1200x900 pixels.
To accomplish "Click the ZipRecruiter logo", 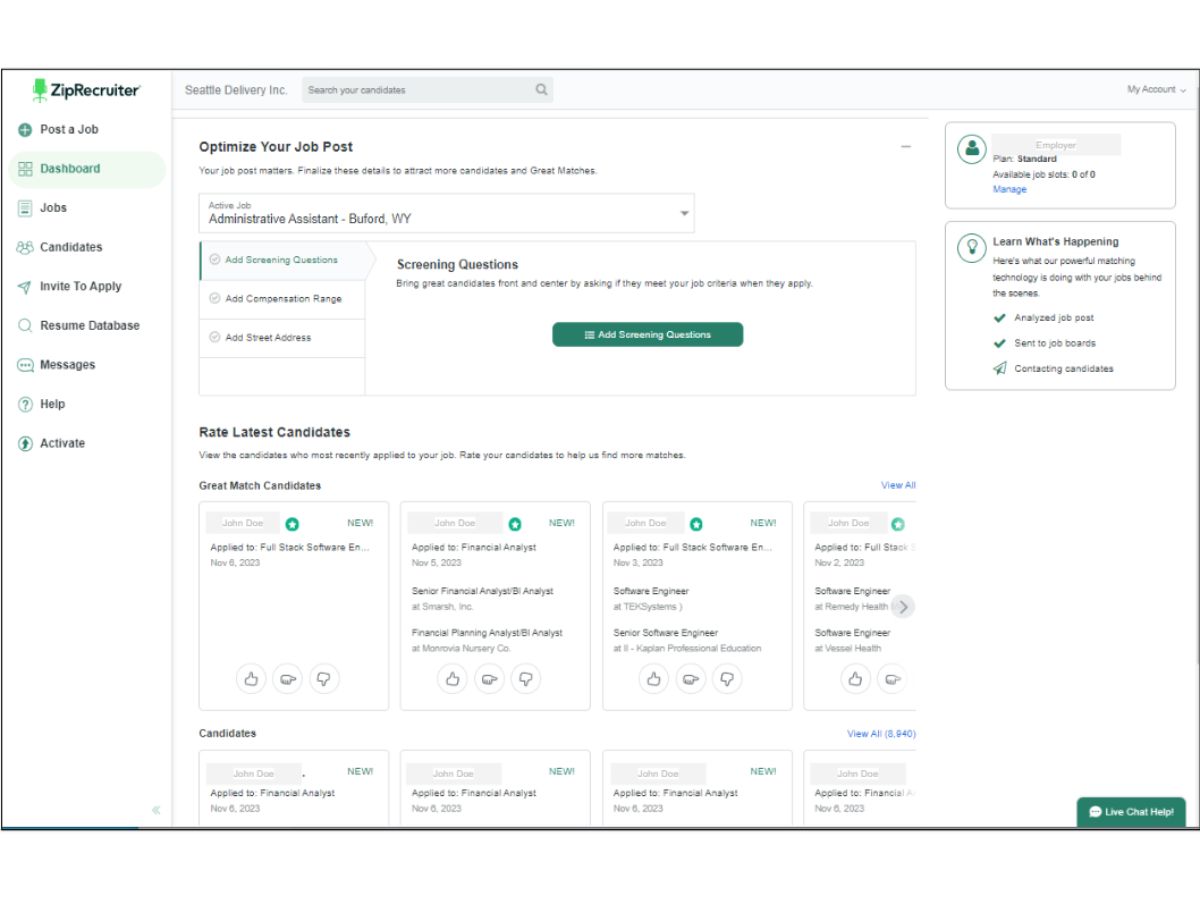I will 86,90.
